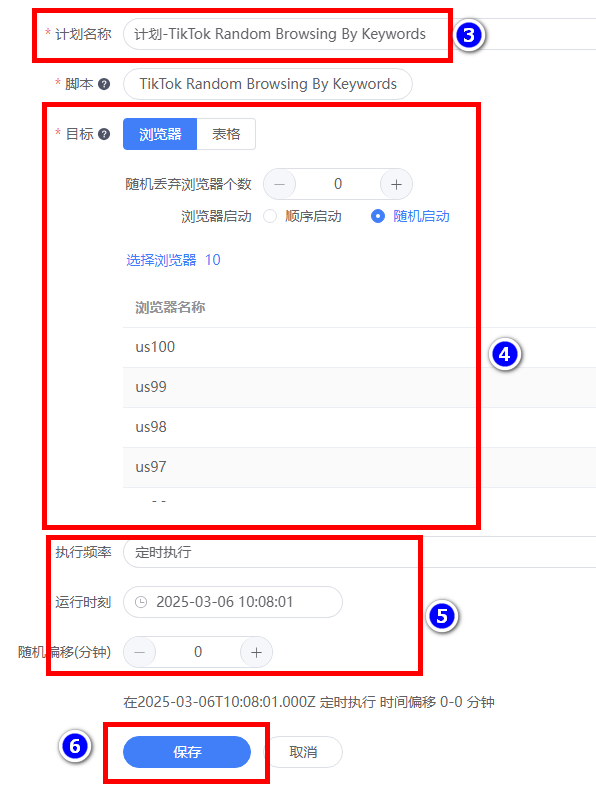Open the 脚本 selection dropdown

(268, 84)
